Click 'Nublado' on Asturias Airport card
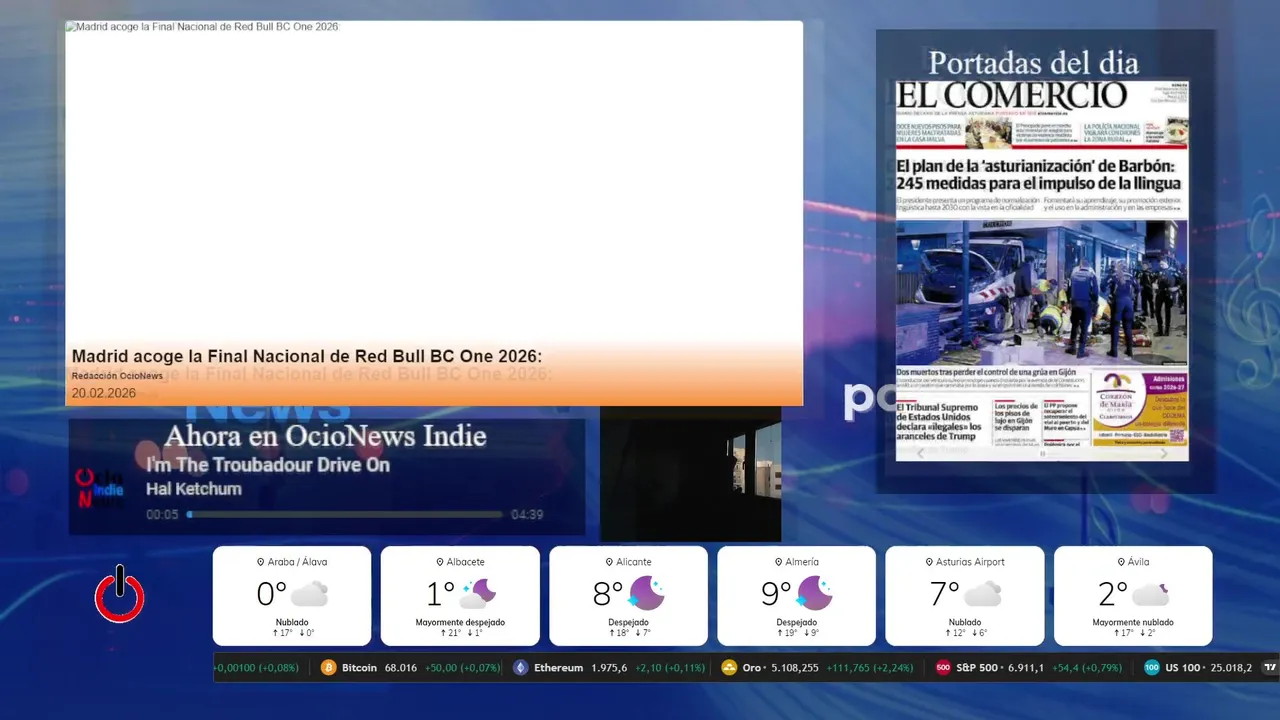Image resolution: width=1280 pixels, height=720 pixels. pyautogui.click(x=965, y=622)
